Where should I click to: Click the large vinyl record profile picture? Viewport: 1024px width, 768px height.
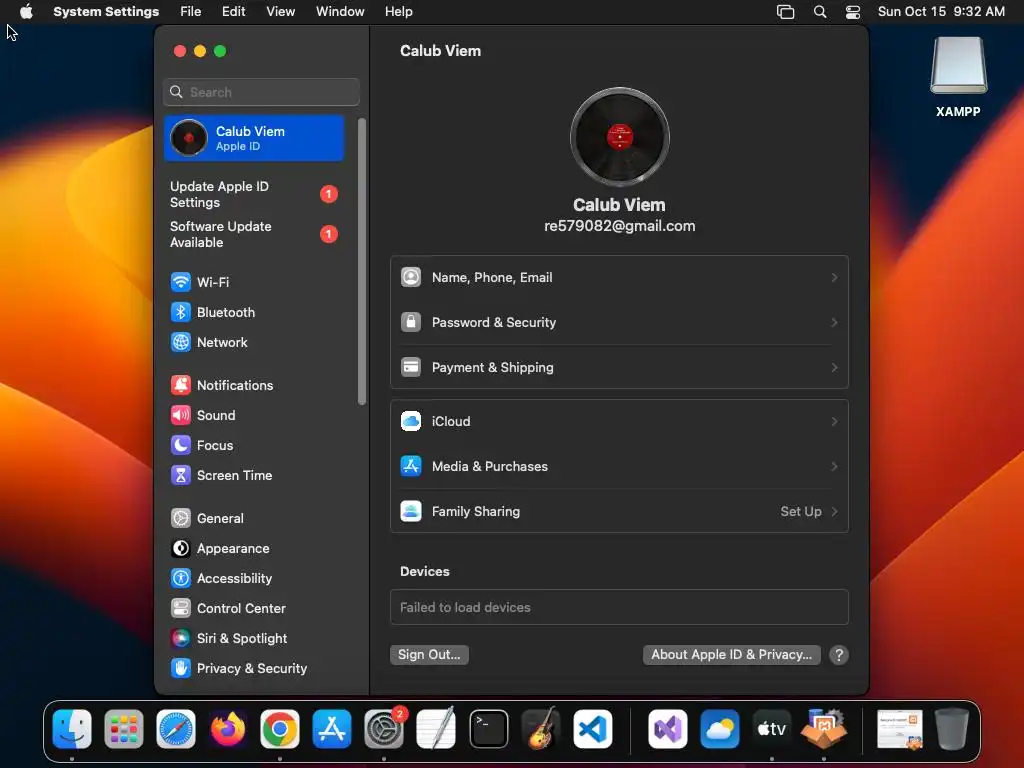point(620,137)
